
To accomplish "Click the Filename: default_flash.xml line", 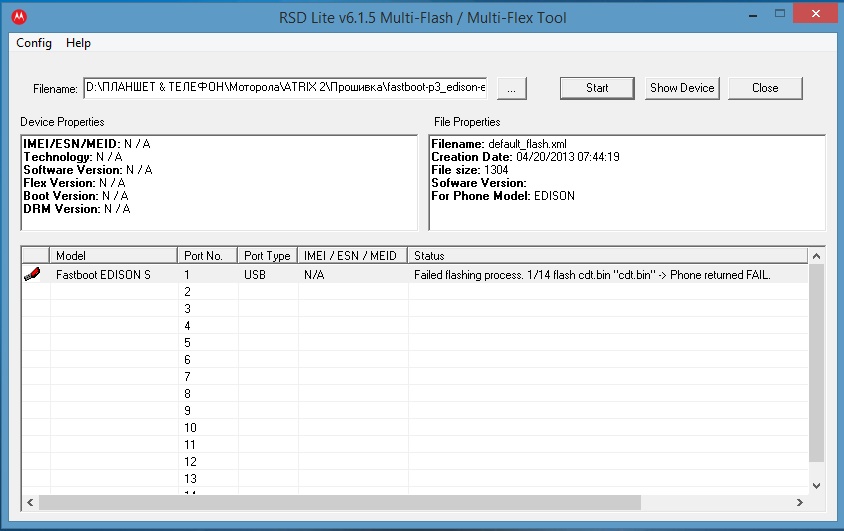I will [x=499, y=144].
